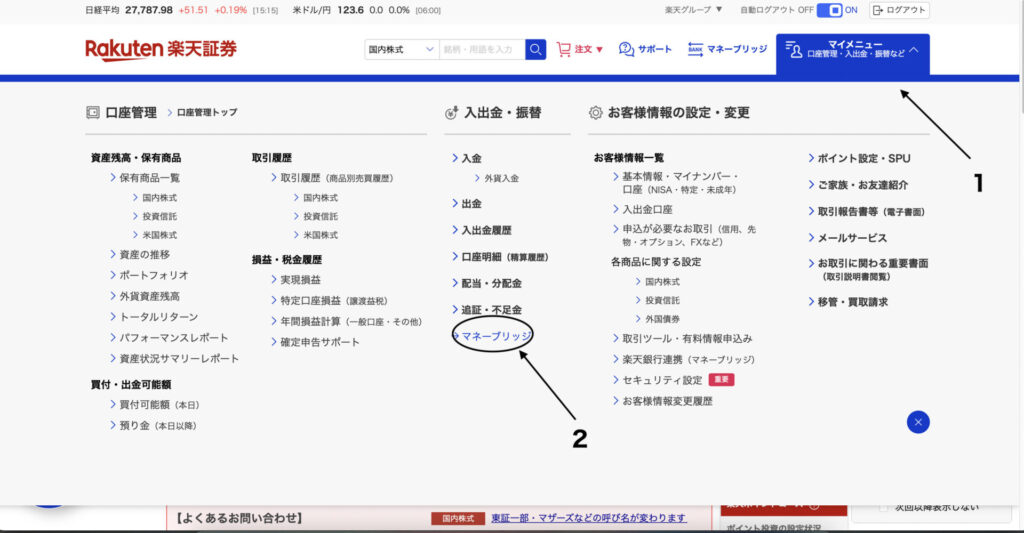Open マネーブリッジ in top navigation

[x=728, y=49]
